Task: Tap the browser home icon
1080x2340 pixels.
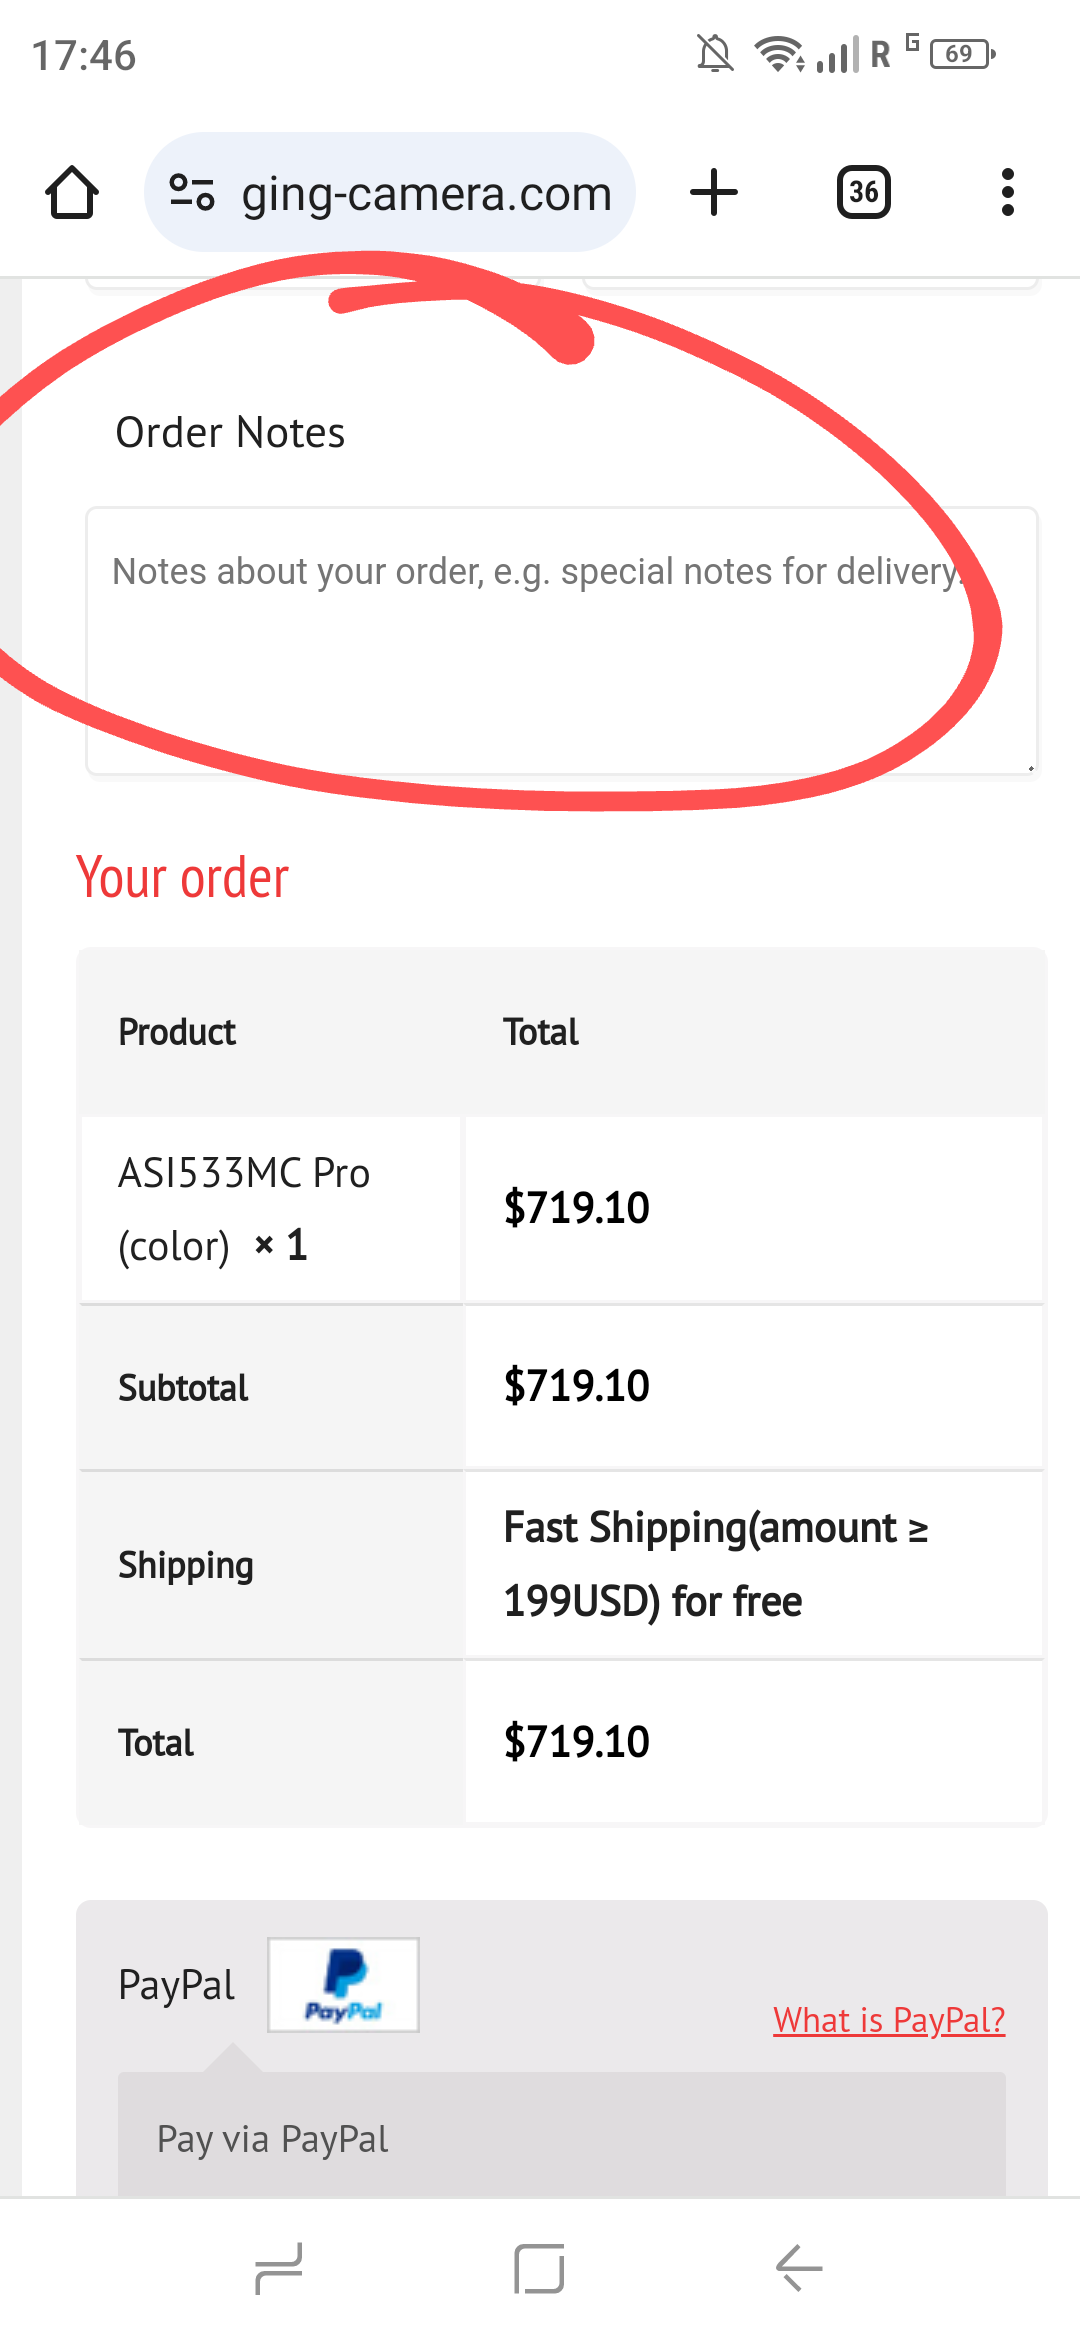Action: 72,192
